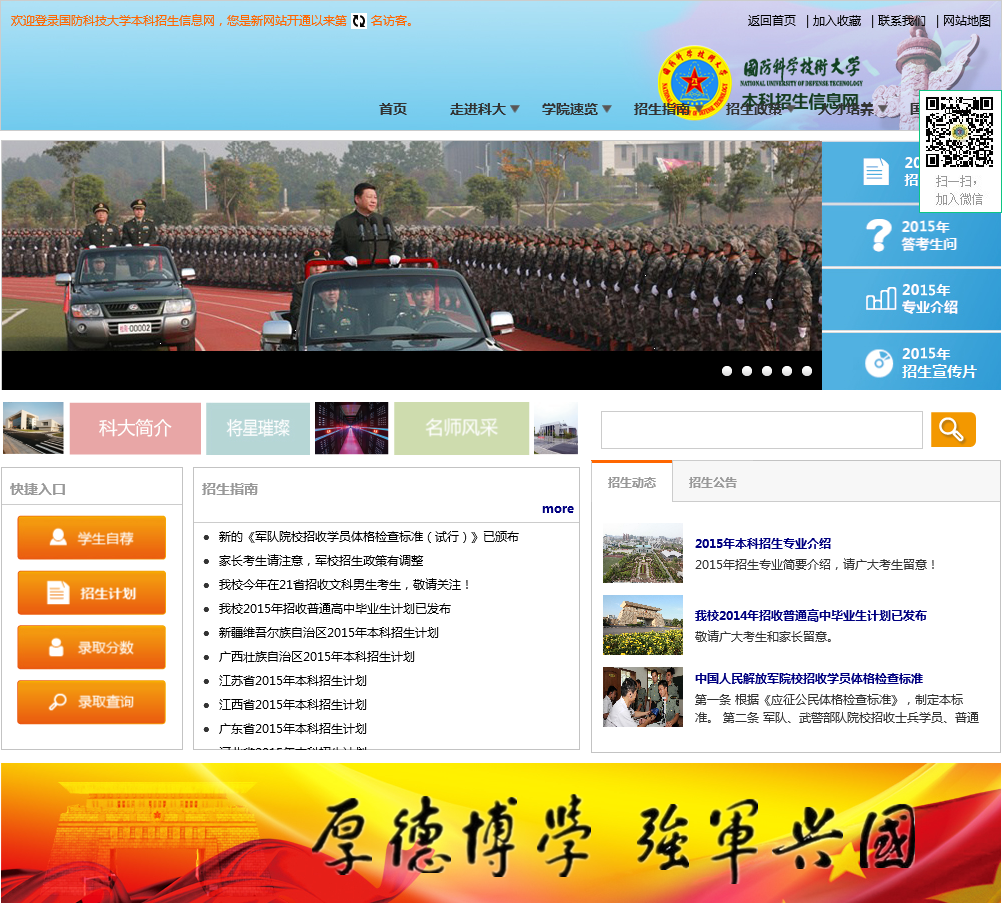The image size is (1002, 911).
Task: Click the search text input field
Action: [x=762, y=430]
